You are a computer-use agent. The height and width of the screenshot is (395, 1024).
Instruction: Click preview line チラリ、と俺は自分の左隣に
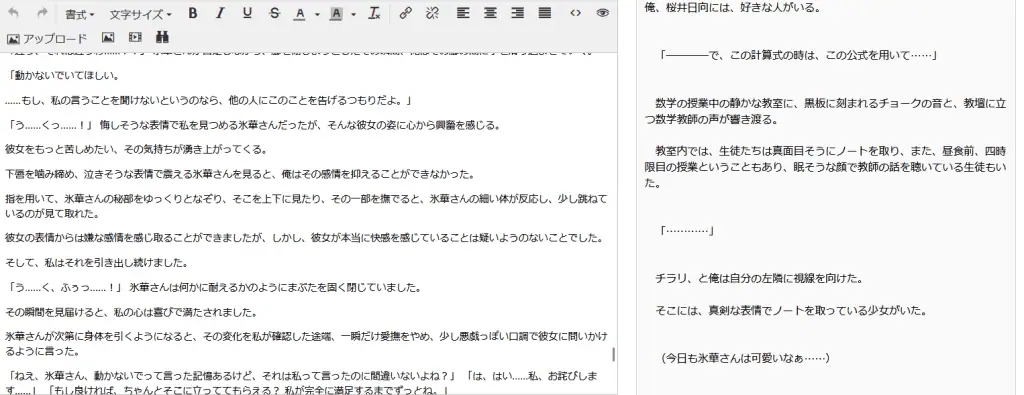coord(760,279)
